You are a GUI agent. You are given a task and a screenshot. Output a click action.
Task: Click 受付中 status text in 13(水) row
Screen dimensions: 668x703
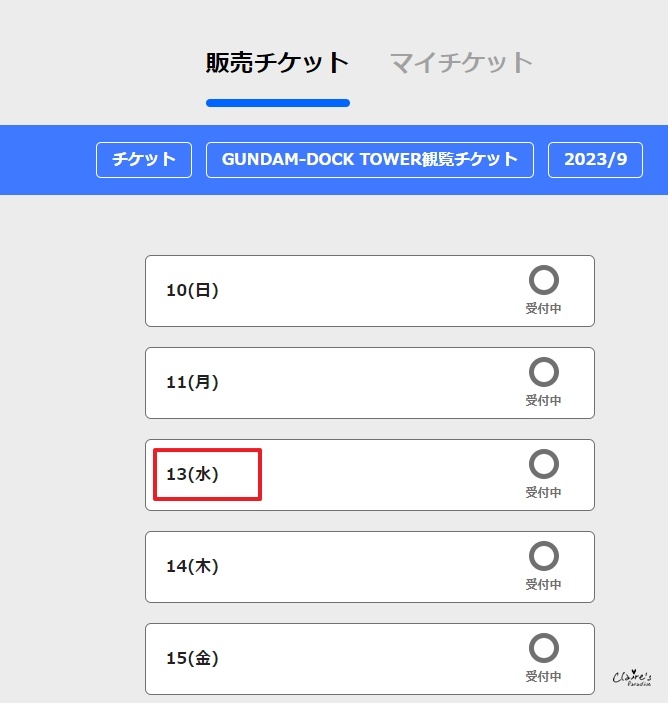(x=543, y=493)
